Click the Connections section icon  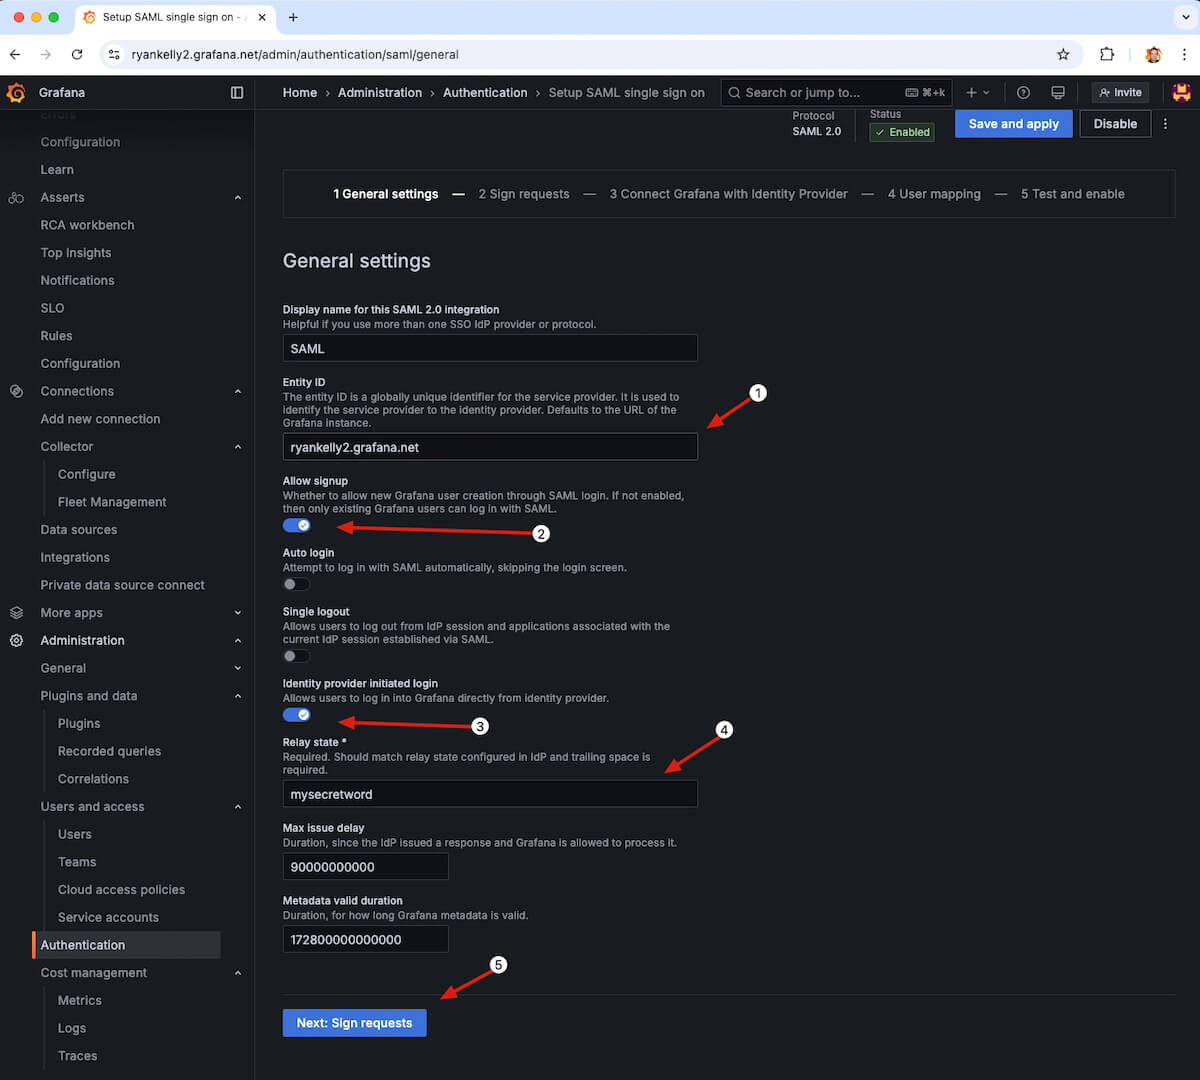tap(16, 391)
